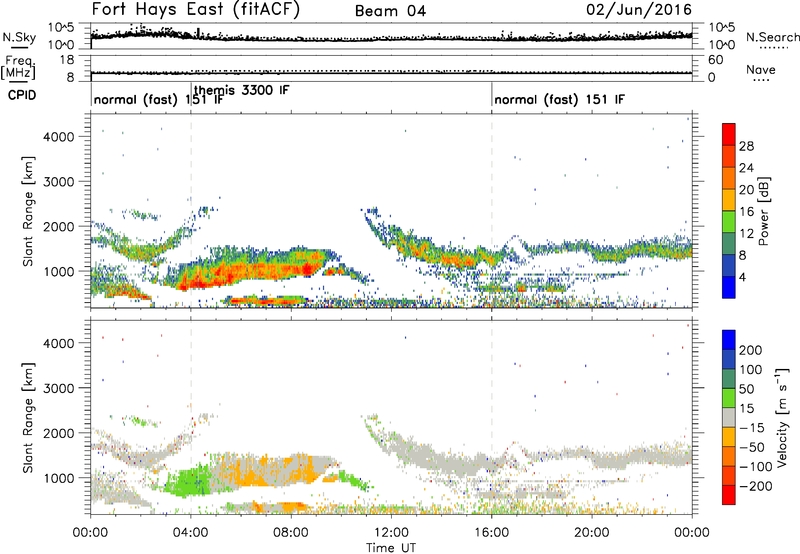Pick the yellow segment of the Power colorbar

click(729, 199)
